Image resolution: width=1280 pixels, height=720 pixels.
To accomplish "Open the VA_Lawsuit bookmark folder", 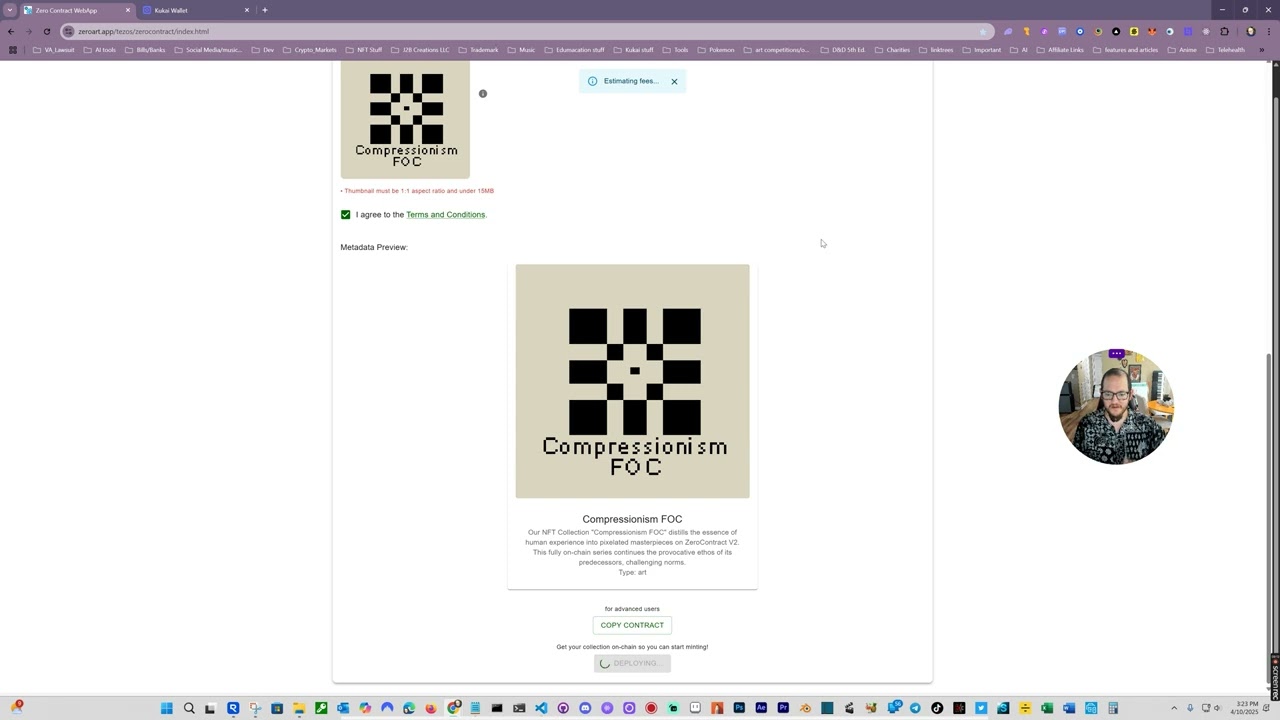I will tap(54, 50).
